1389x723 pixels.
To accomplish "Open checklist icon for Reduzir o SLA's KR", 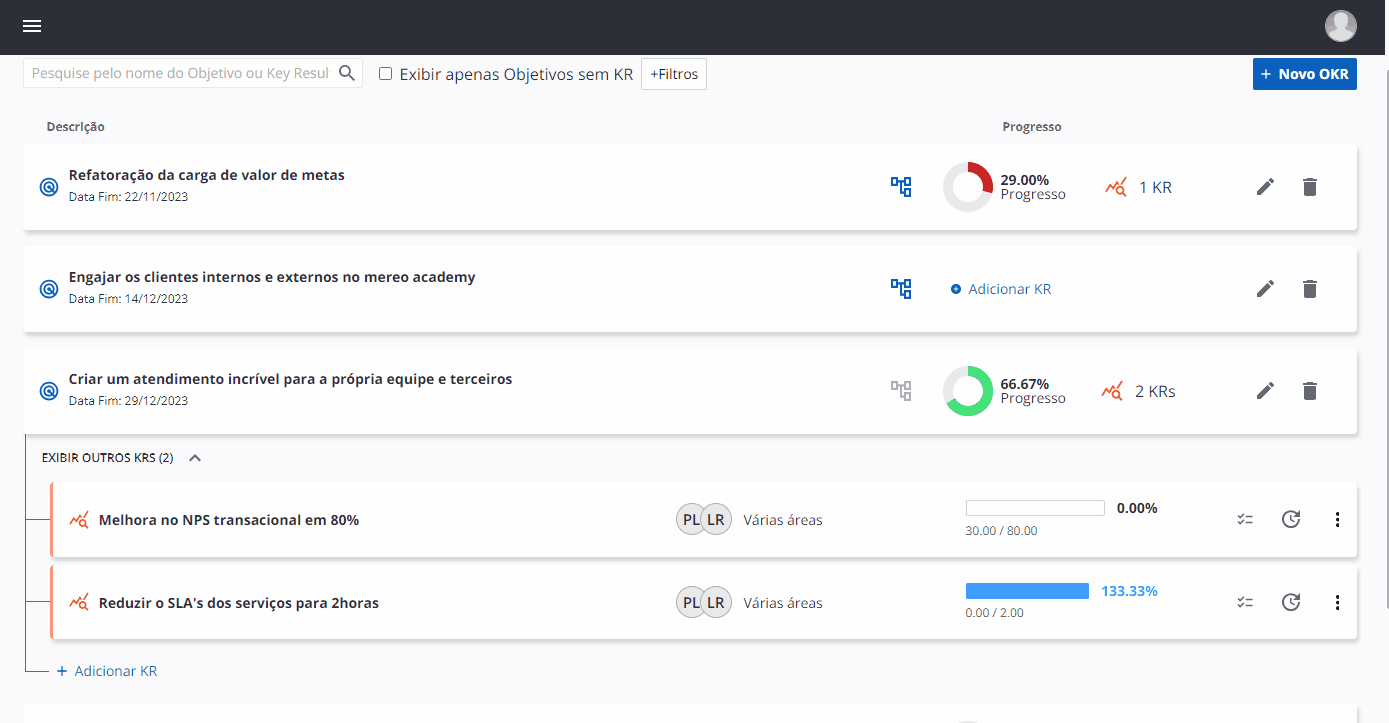I will pos(1245,602).
